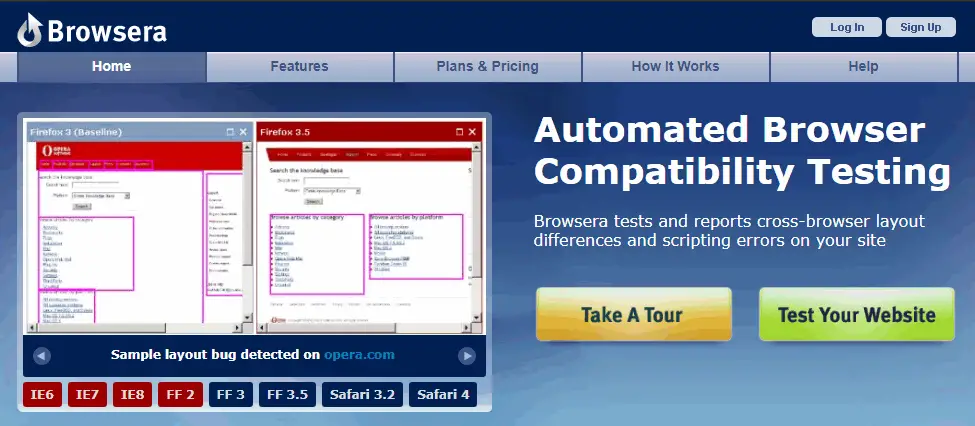Select the FF 3.5 browser button
Image resolution: width=975 pixels, height=426 pixels.
287,395
